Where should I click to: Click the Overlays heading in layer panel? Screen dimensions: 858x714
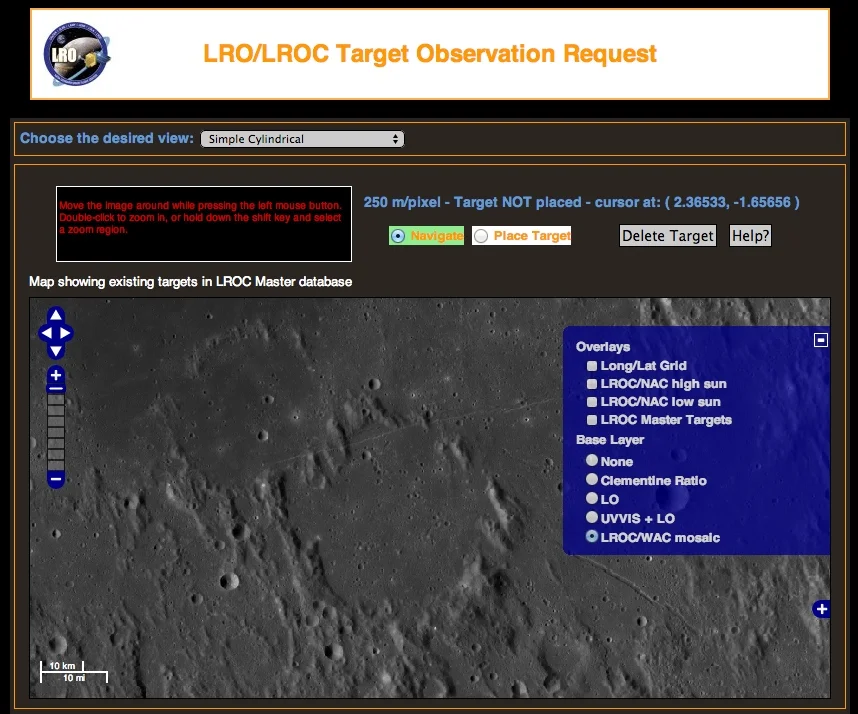pos(602,347)
